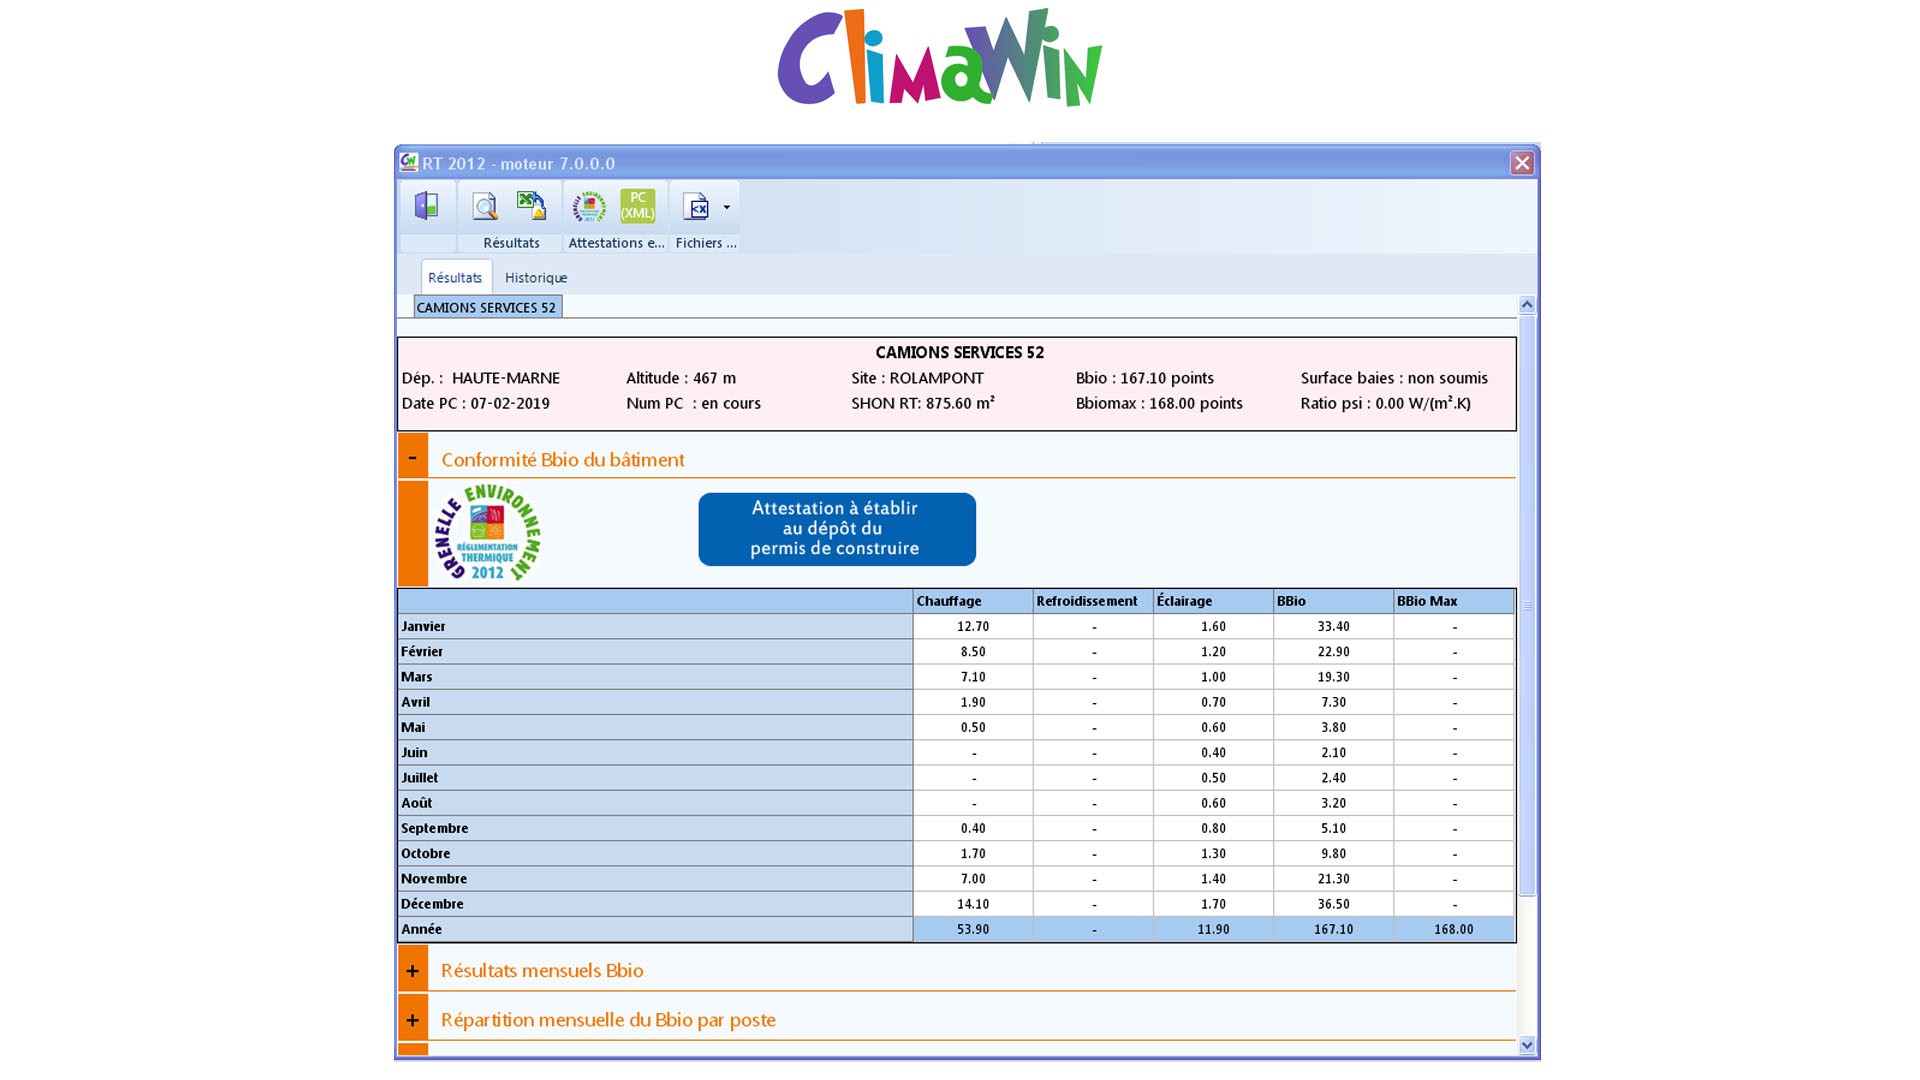Viewport: 1920px width, 1080px height.
Task: Select the Octobre row label
Action: tap(655, 853)
